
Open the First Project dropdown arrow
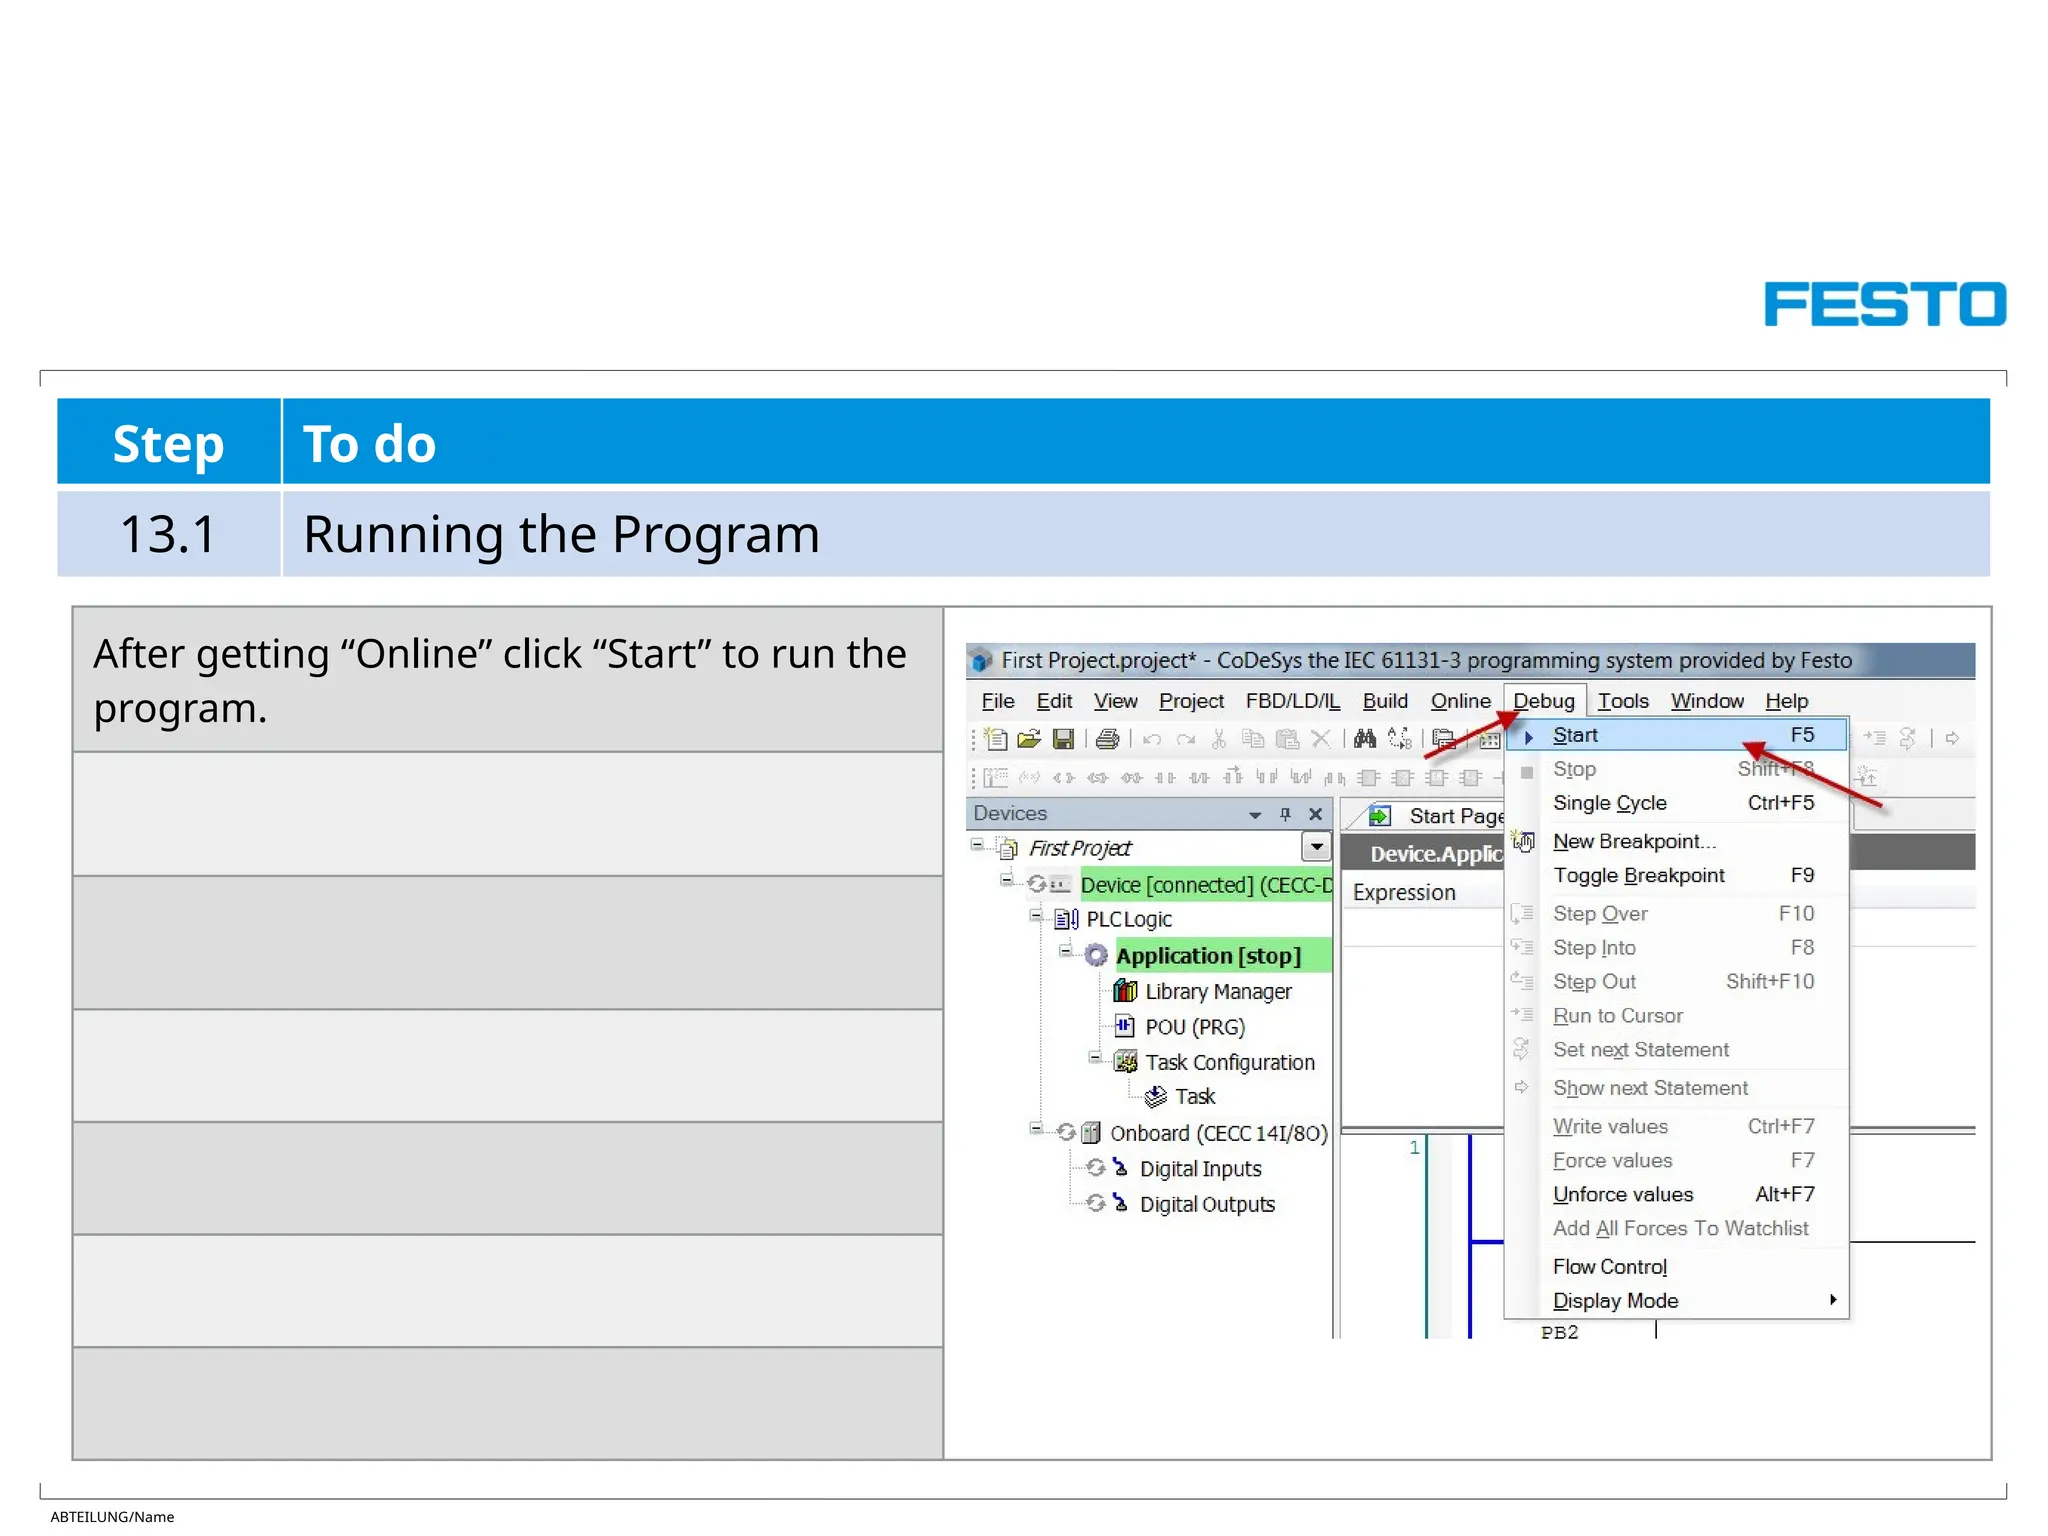[x=1317, y=848]
